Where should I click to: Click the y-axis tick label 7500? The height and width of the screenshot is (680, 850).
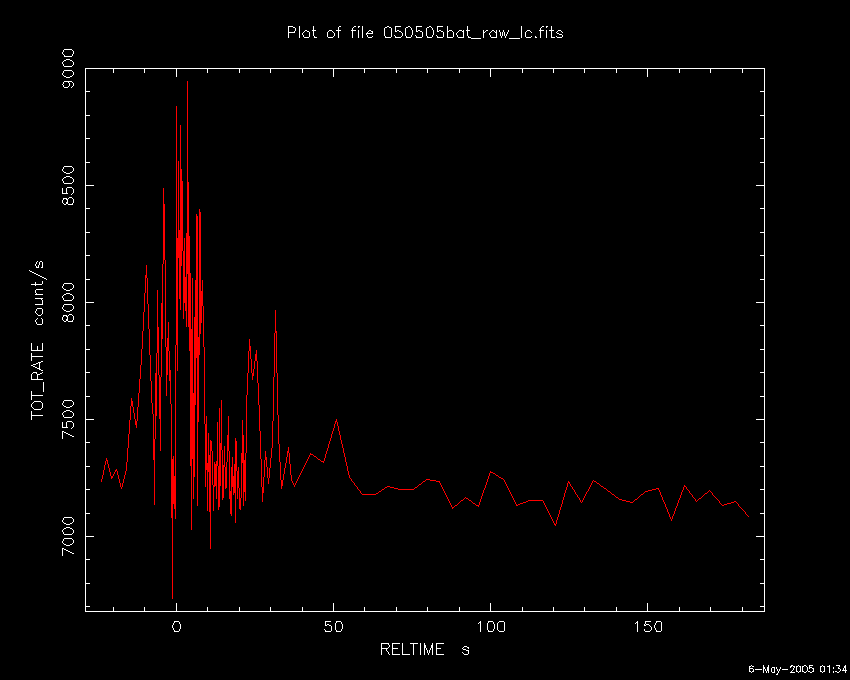coord(67,419)
